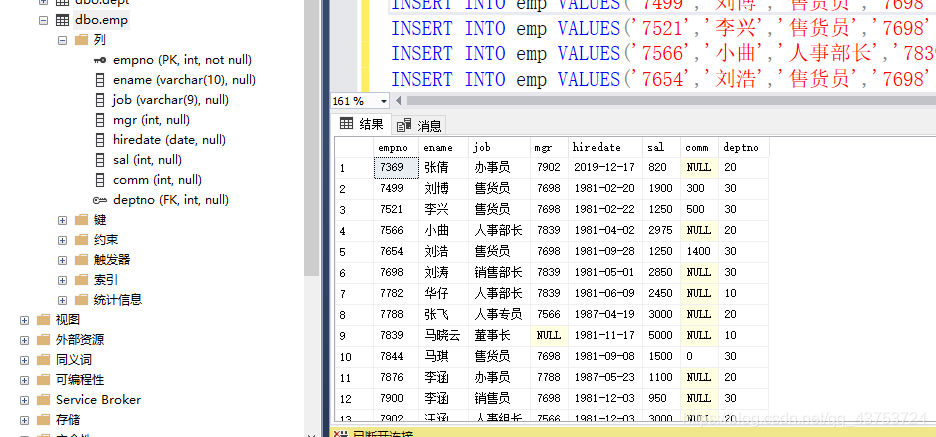Click the job cell 销售部长
The height and width of the screenshot is (437, 936).
click(500, 272)
